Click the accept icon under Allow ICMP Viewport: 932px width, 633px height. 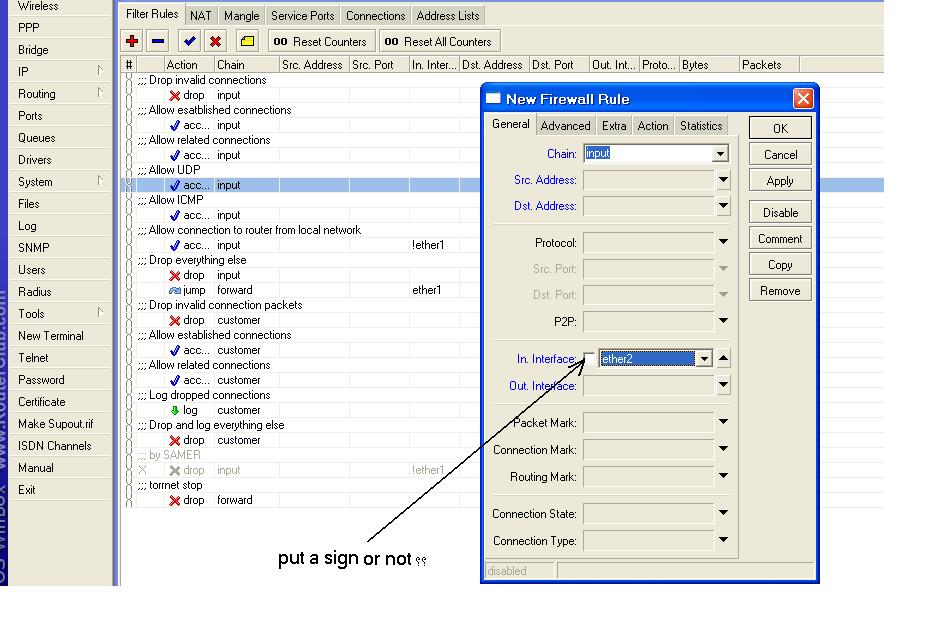point(175,215)
